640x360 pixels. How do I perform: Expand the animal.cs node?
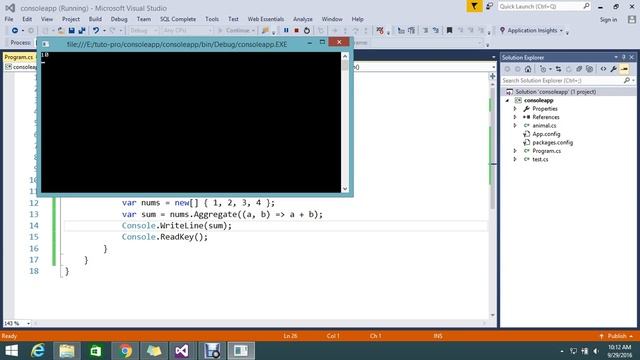[x=515, y=126]
